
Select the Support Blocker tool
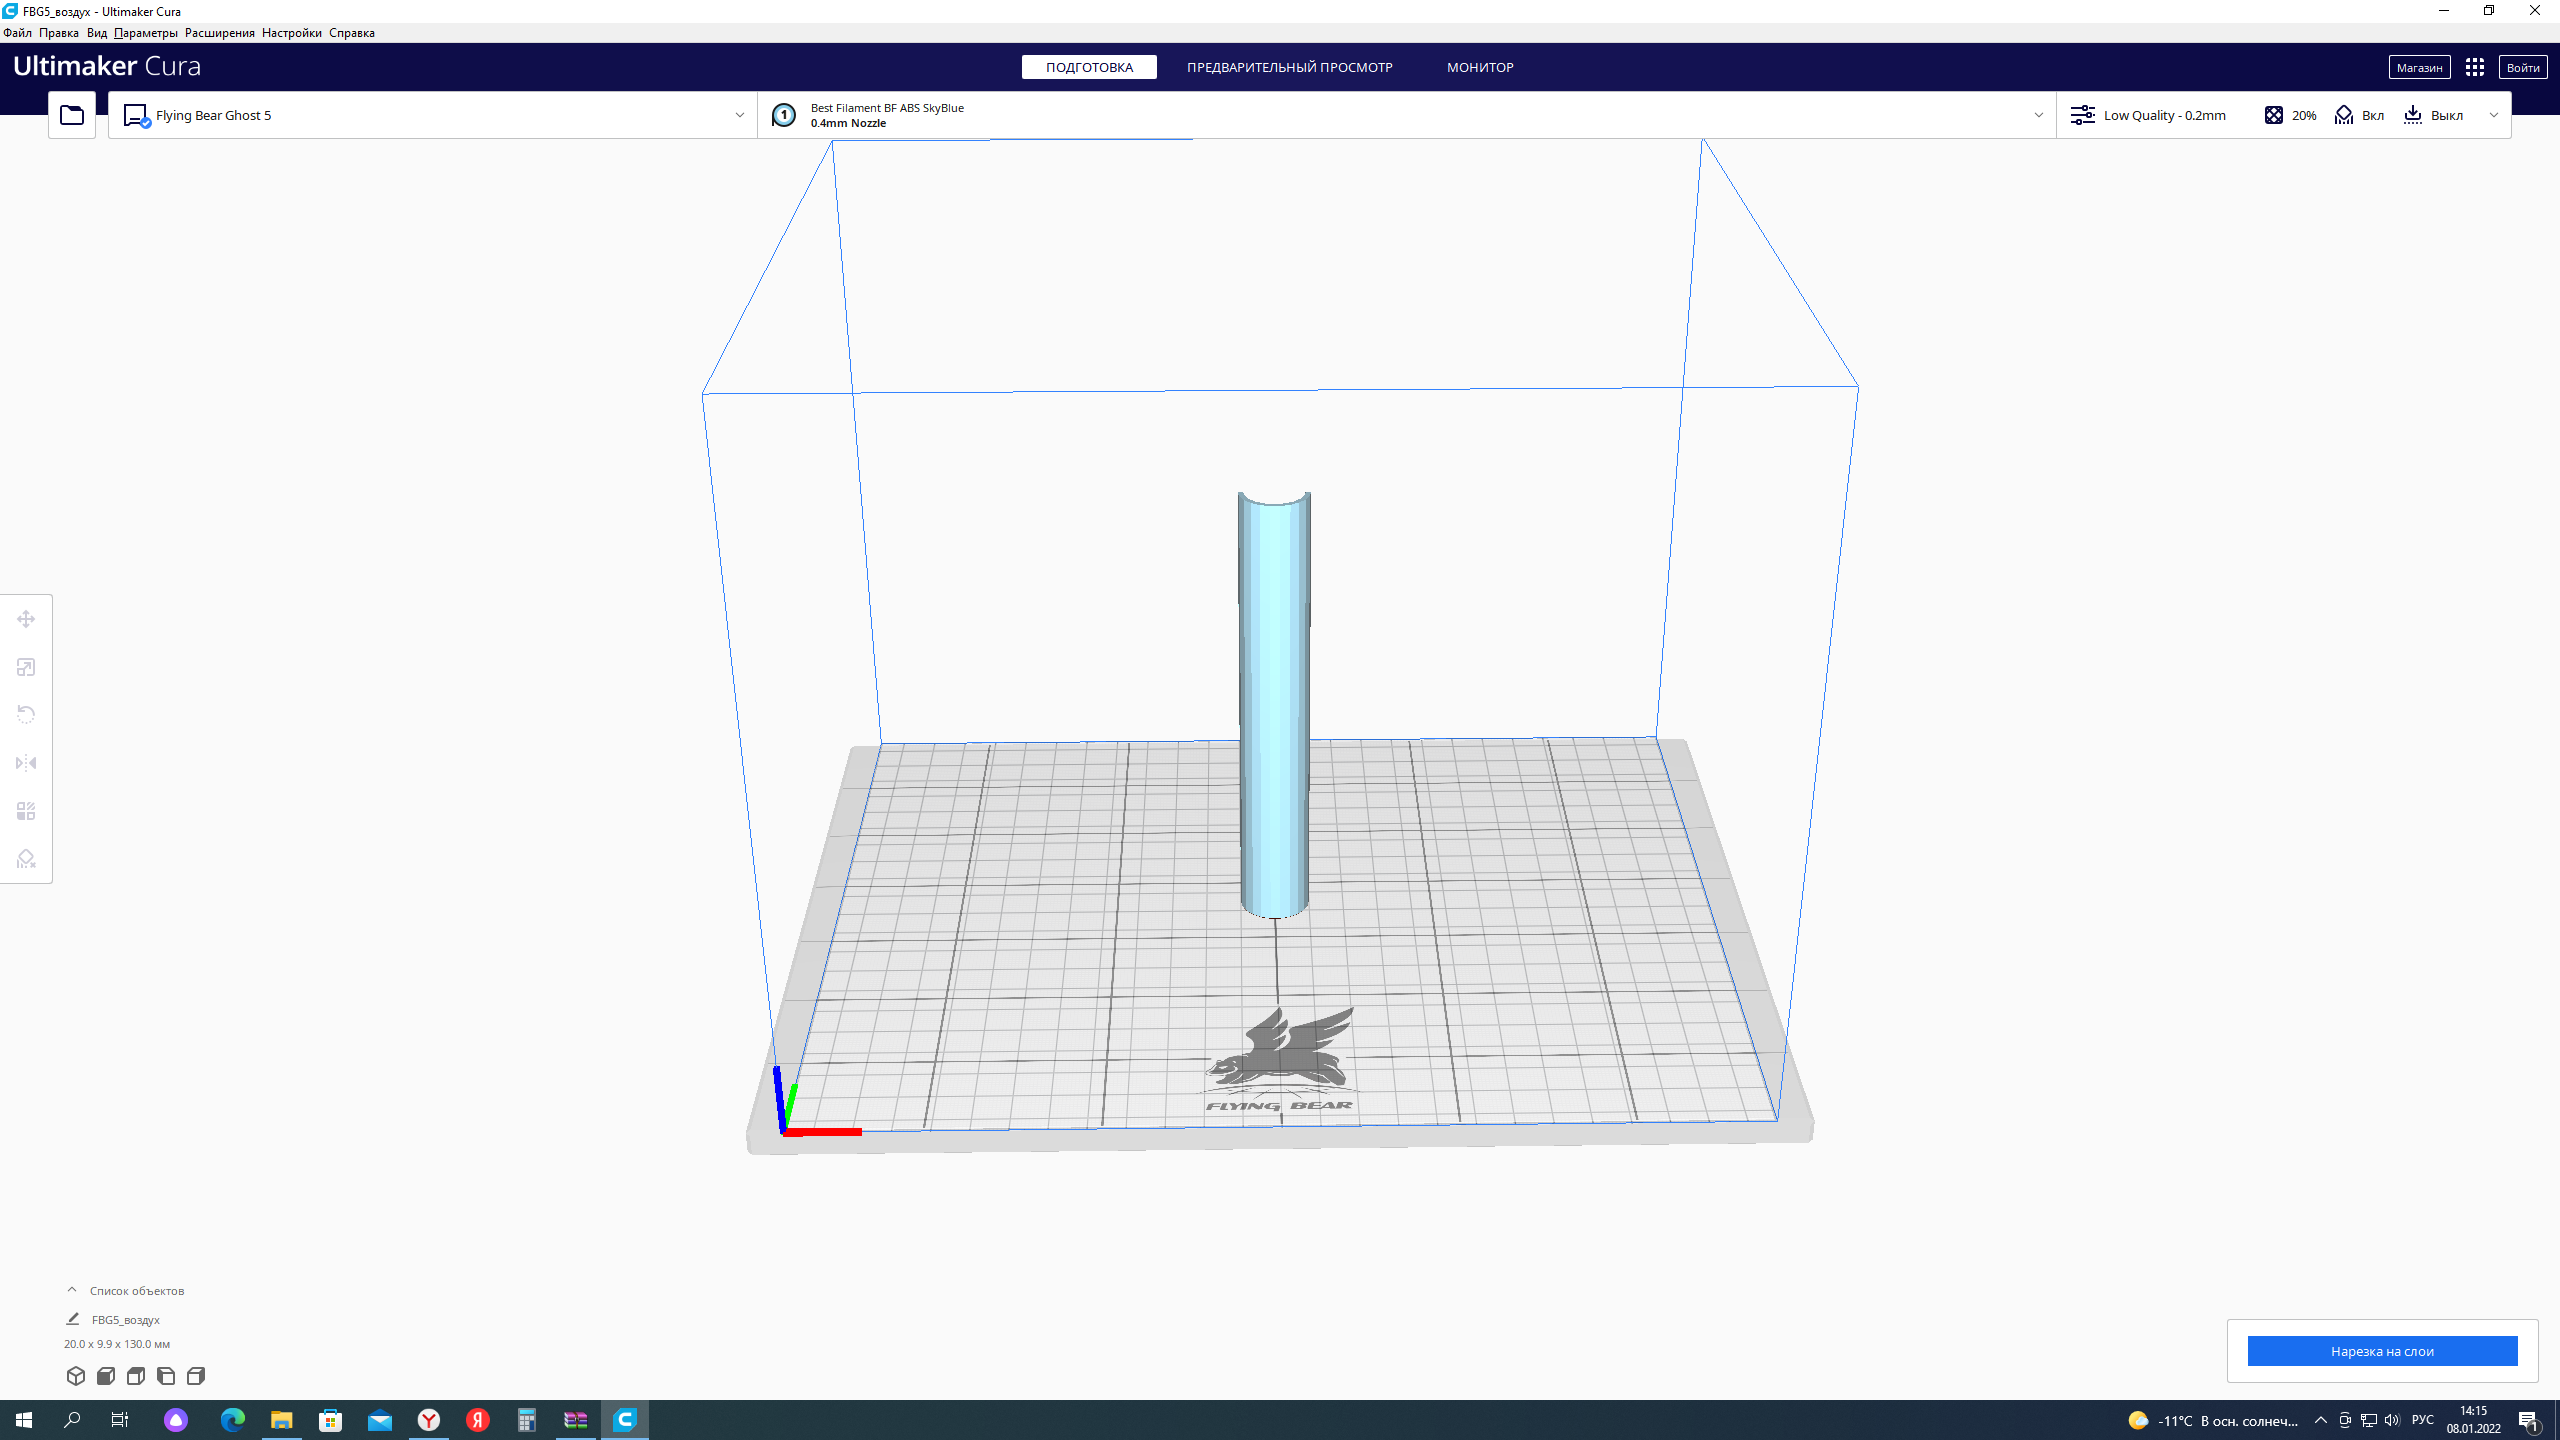tap(26, 859)
